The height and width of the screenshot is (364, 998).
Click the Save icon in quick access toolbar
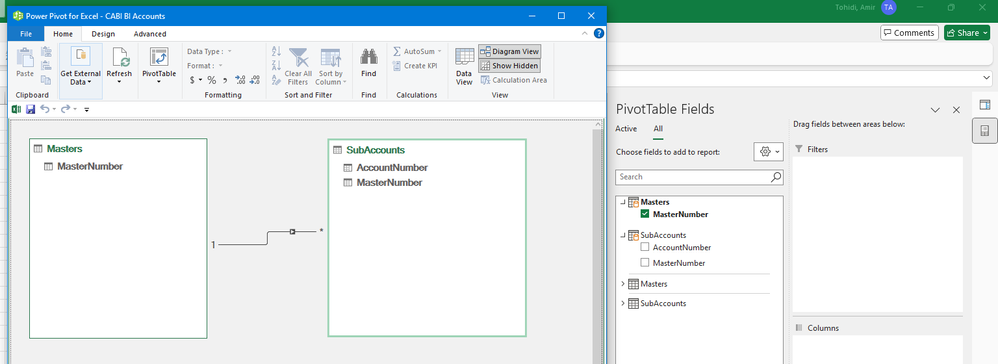(x=30, y=109)
